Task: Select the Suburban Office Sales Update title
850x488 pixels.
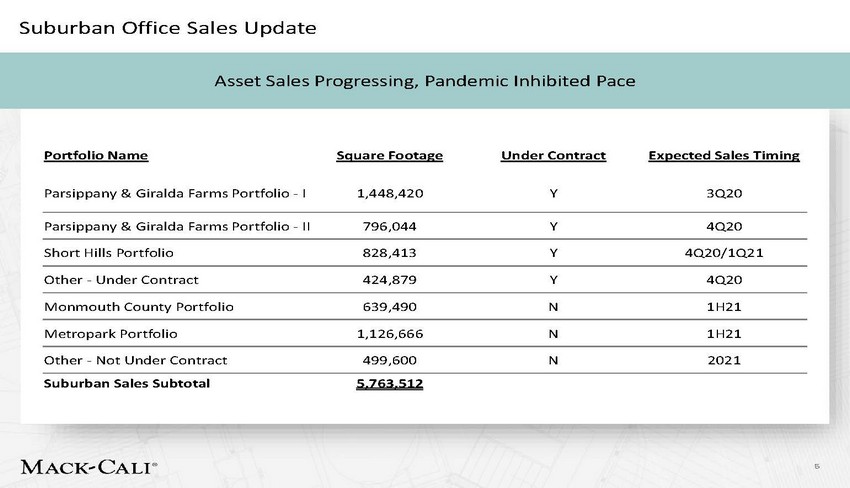Action: coord(169,27)
